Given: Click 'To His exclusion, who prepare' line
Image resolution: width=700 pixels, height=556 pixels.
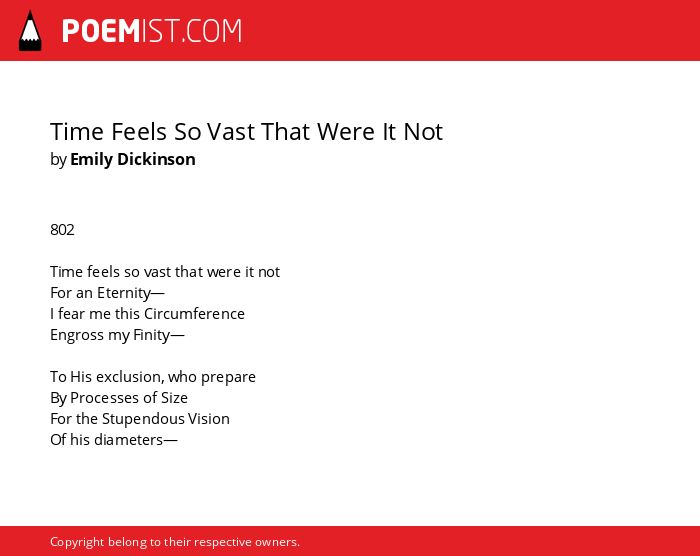Looking at the screenshot, I should click(x=153, y=377).
